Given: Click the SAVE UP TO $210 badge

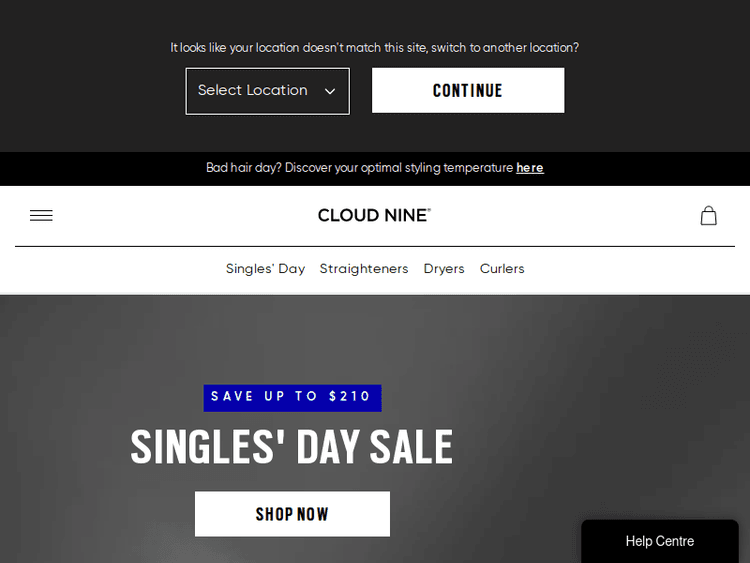Looking at the screenshot, I should (x=292, y=397).
